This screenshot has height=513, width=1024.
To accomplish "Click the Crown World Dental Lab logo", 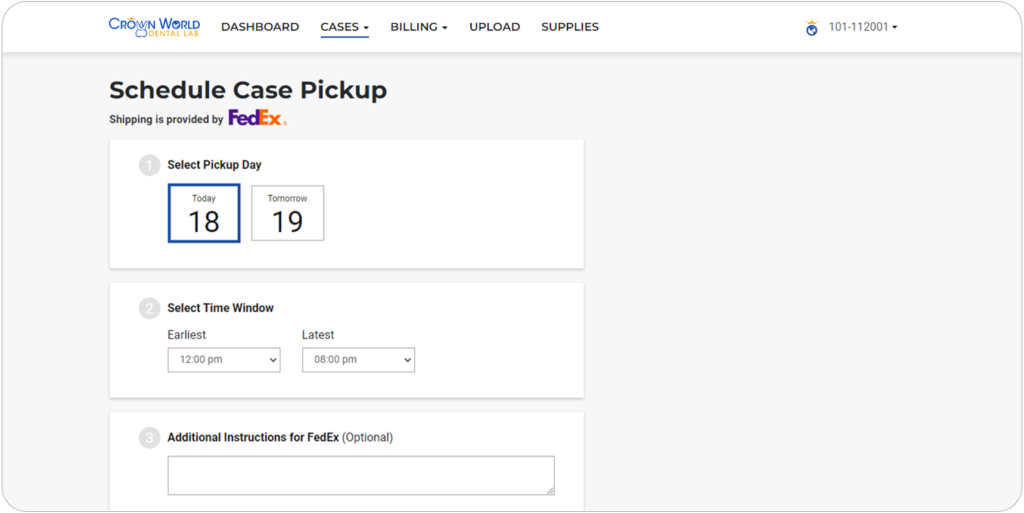I will coord(154,26).
